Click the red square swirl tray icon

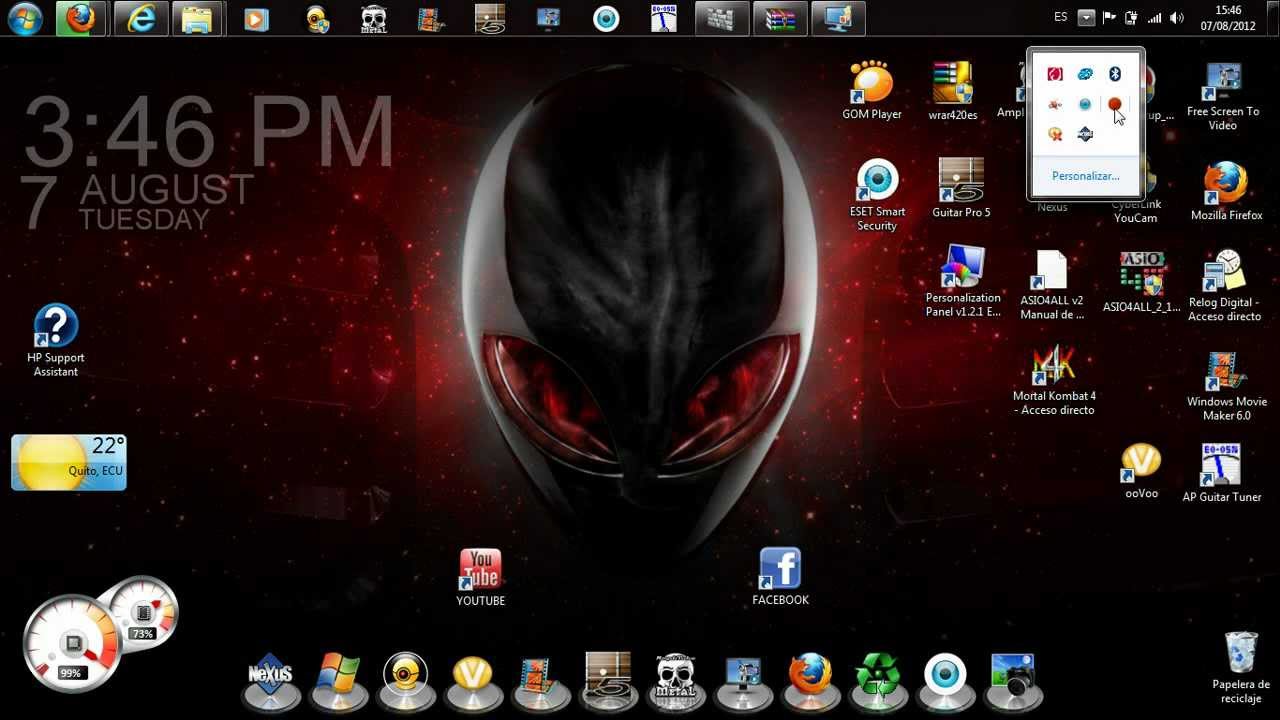tap(1055, 74)
